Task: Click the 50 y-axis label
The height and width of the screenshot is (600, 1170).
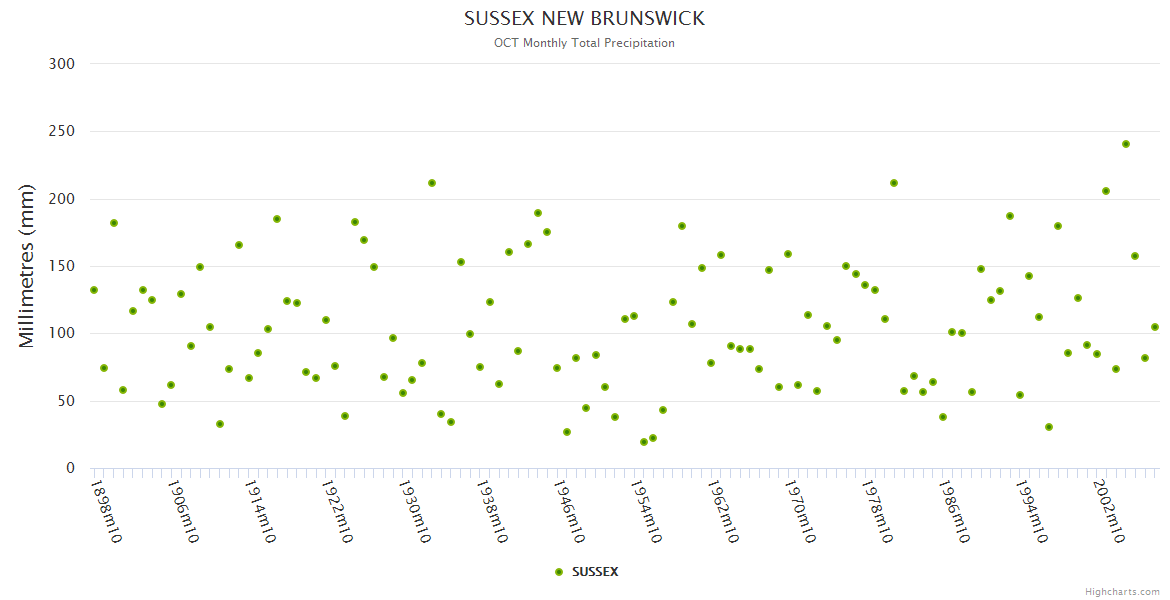Action: pos(66,401)
